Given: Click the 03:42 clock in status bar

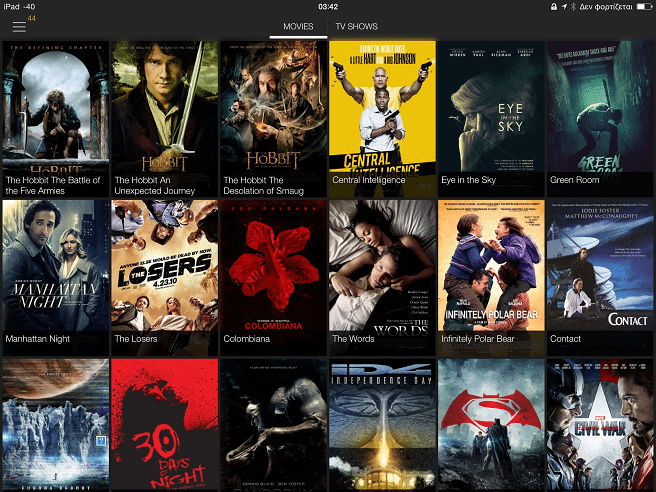Looking at the screenshot, I should [x=328, y=7].
